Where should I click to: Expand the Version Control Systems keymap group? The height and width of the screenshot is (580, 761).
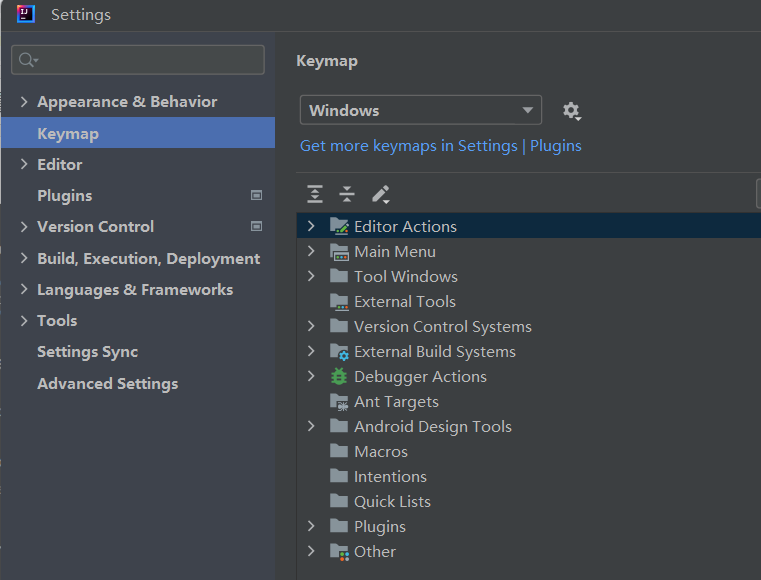(x=311, y=326)
